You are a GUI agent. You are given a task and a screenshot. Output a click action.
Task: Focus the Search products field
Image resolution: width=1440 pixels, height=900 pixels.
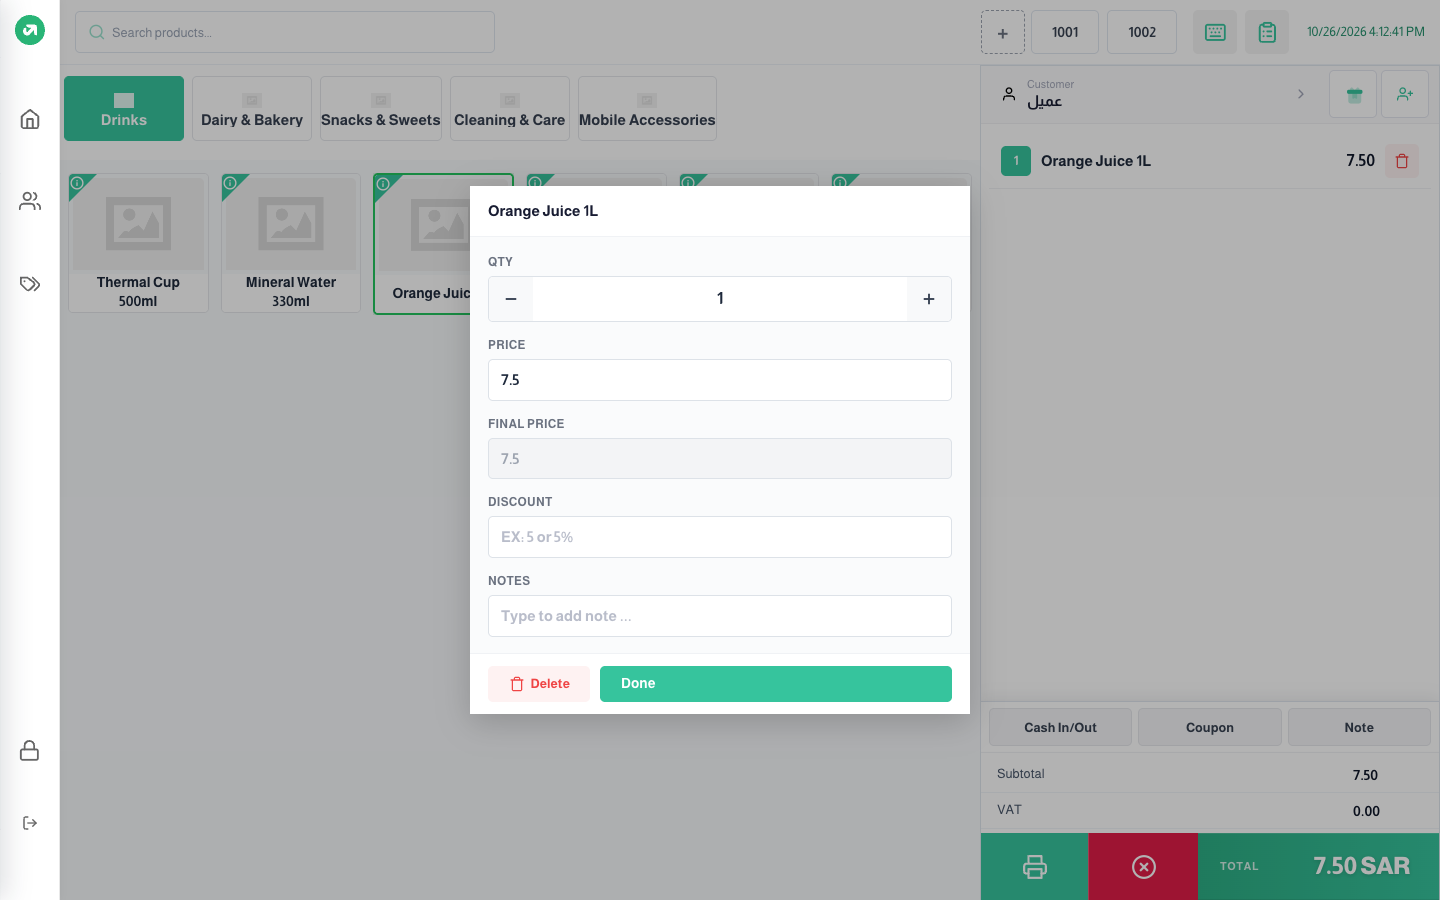[285, 32]
